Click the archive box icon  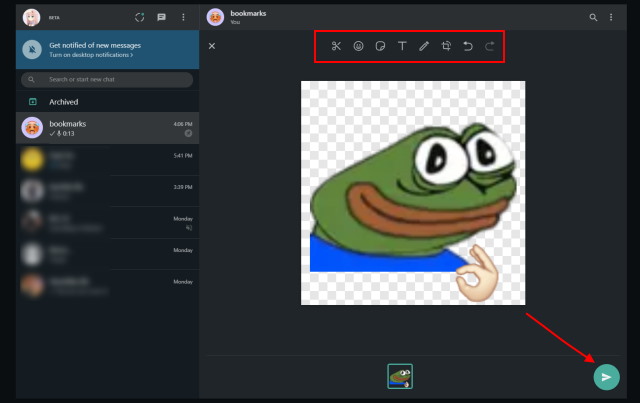click(x=33, y=102)
